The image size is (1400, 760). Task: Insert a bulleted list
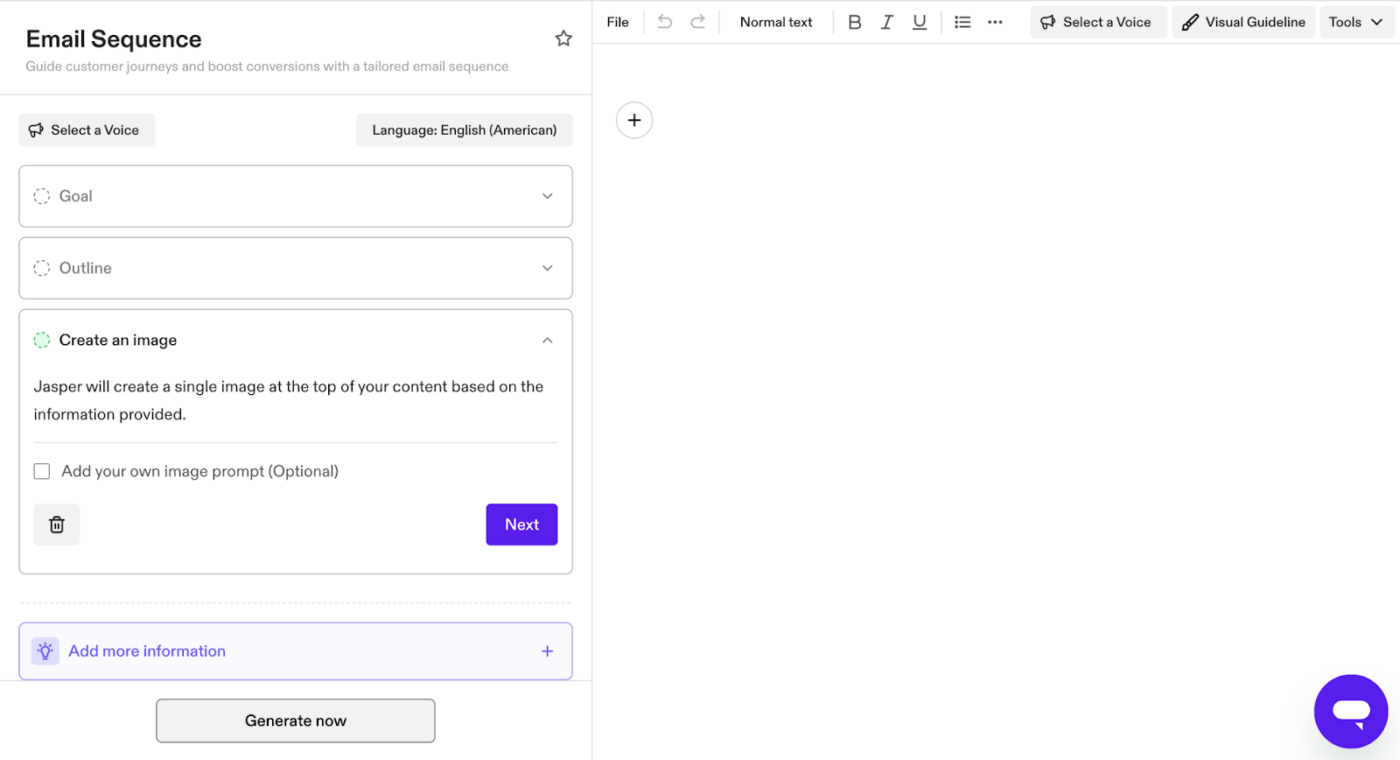click(962, 22)
